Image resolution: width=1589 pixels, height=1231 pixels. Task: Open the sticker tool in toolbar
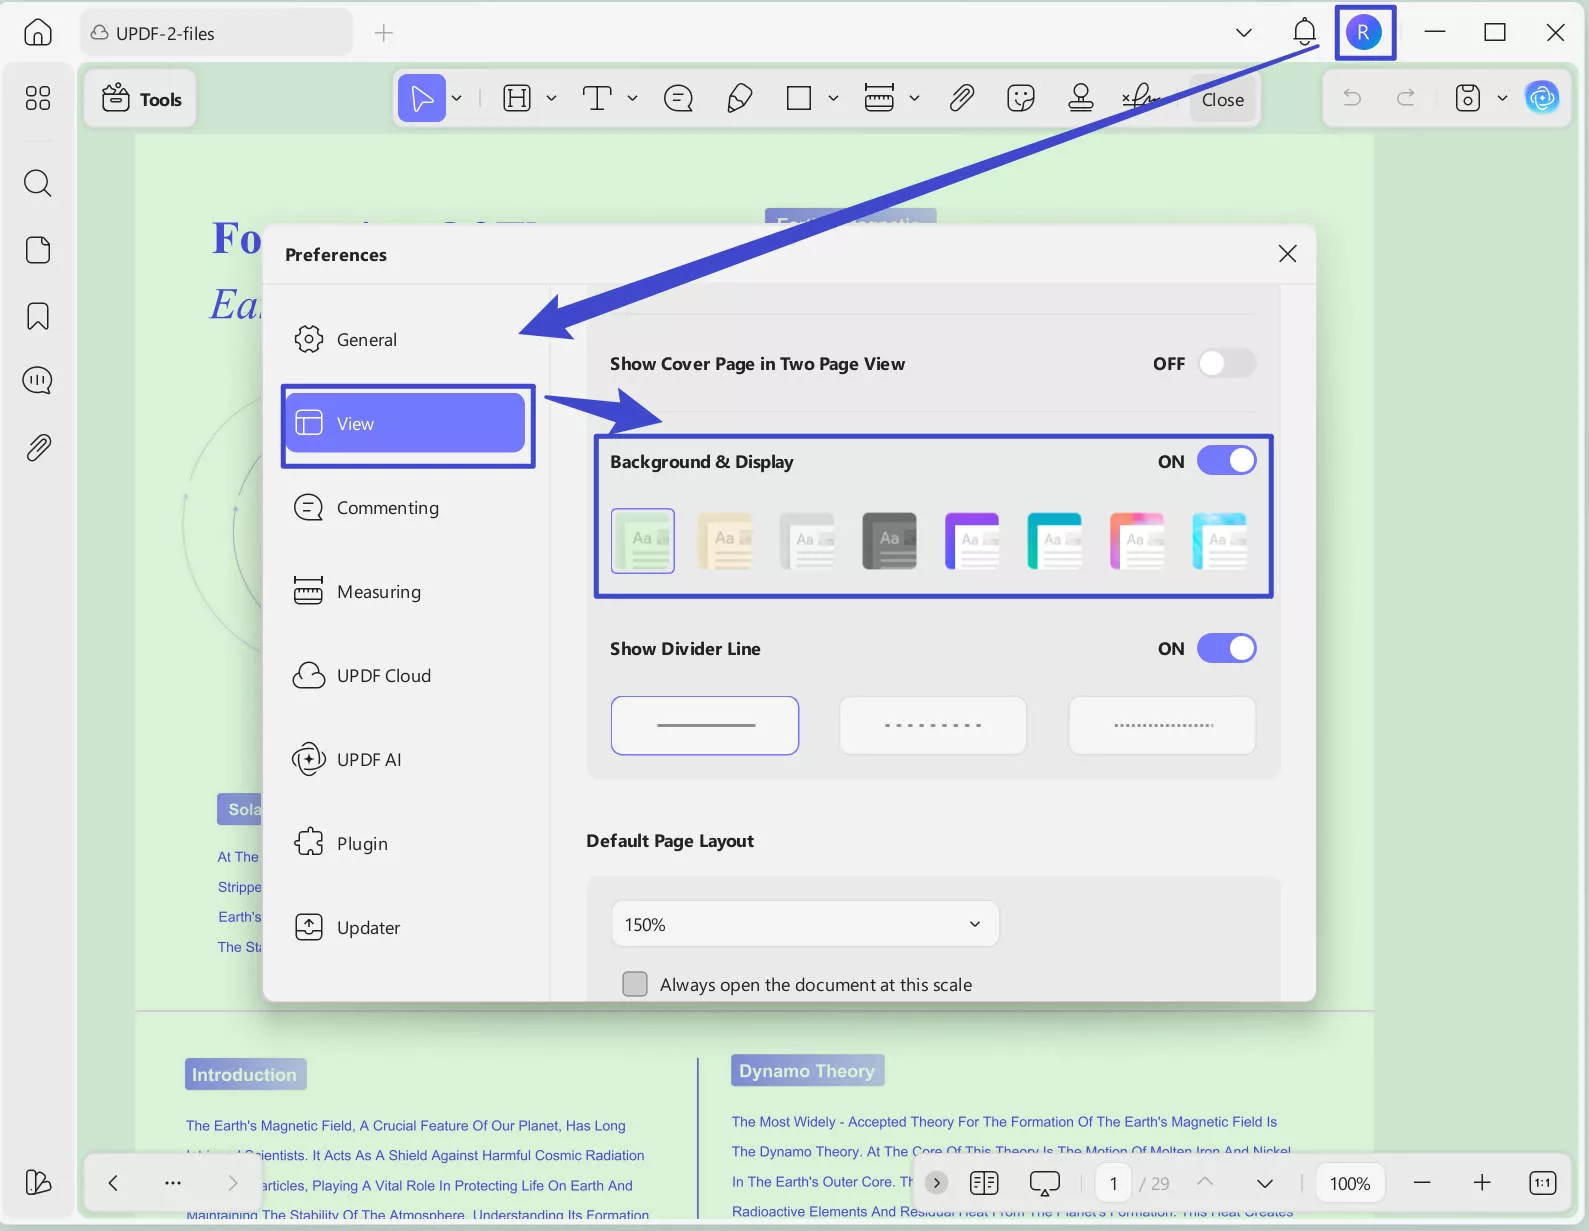click(x=1020, y=98)
